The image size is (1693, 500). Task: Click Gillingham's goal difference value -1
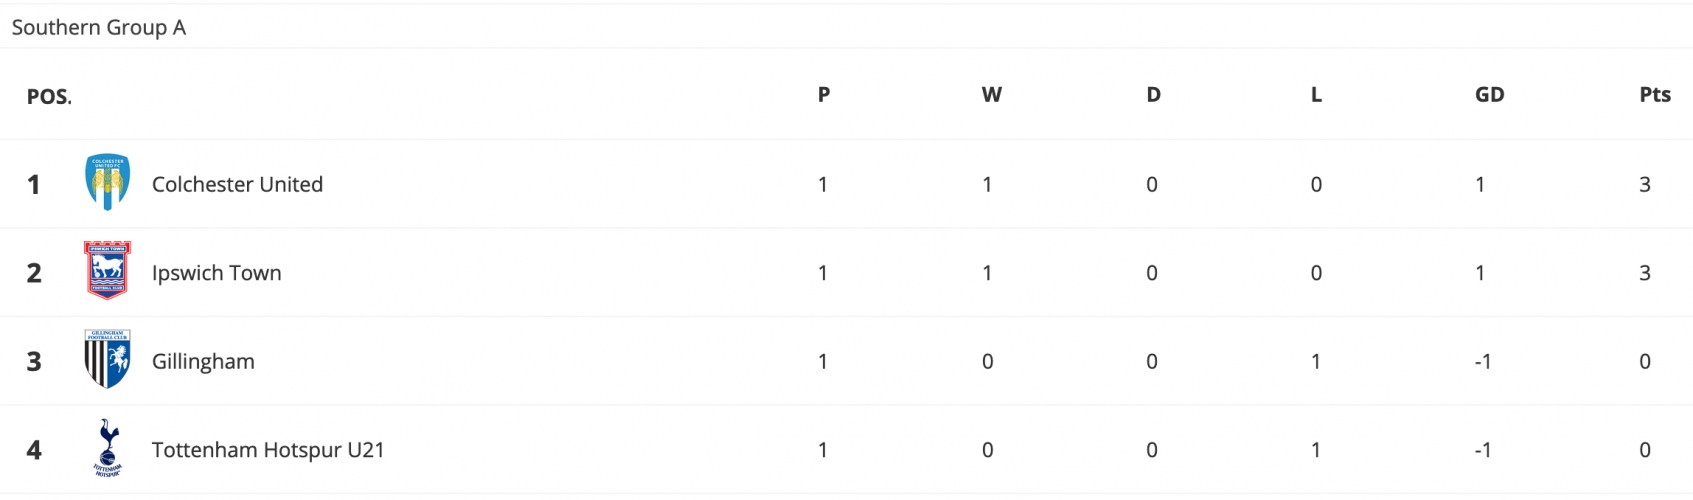coord(1483,361)
